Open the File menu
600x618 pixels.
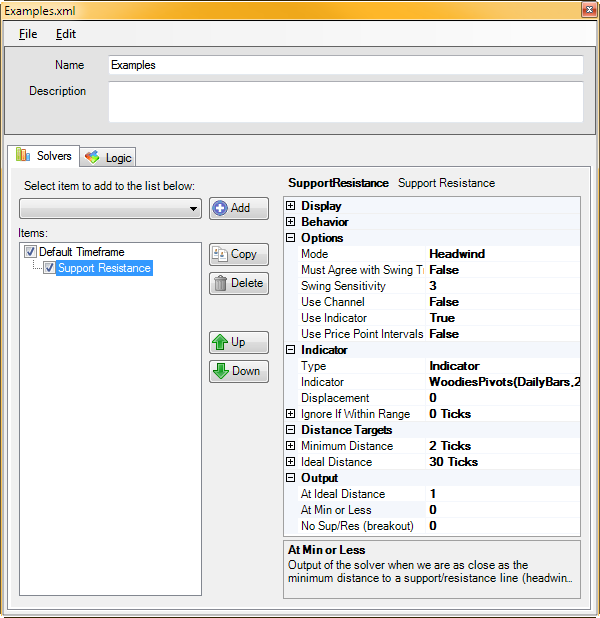(x=28, y=34)
